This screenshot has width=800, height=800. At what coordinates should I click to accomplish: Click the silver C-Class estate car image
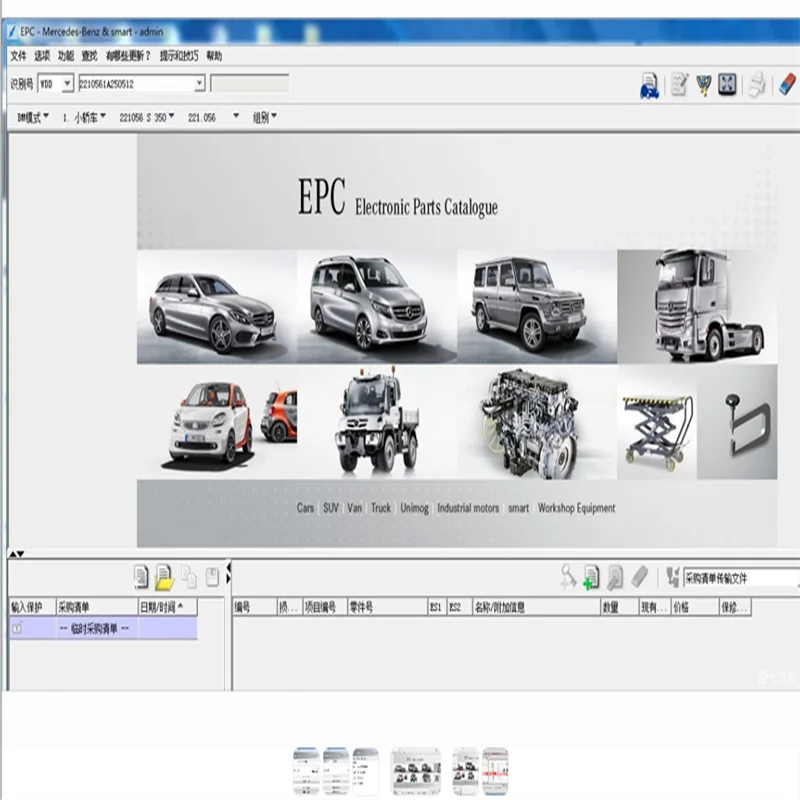(x=217, y=307)
